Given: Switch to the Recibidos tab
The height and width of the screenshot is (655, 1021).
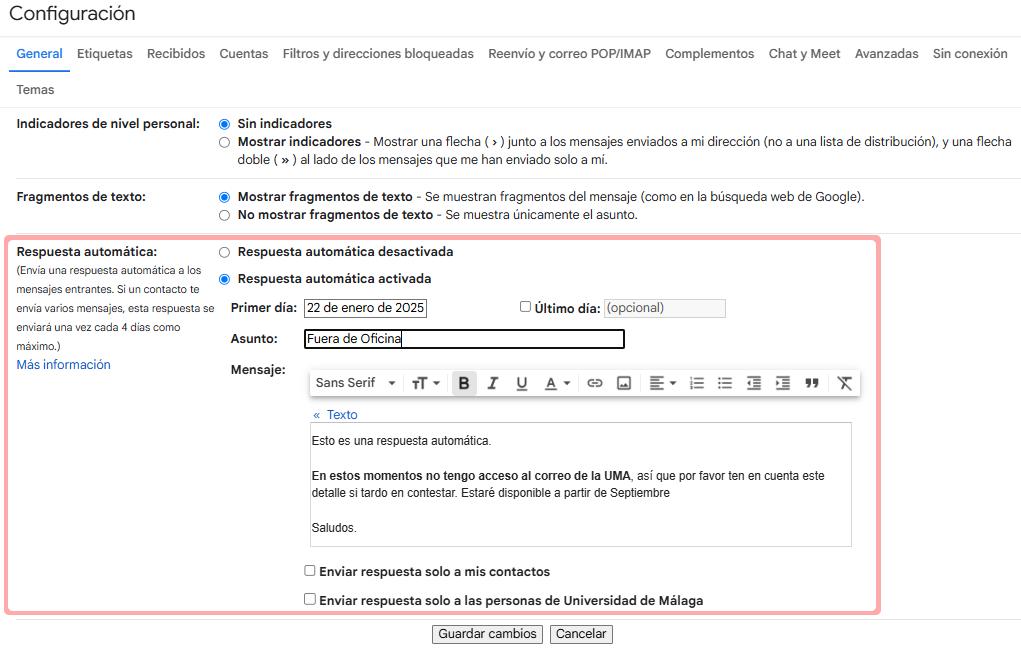Looking at the screenshot, I should 176,53.
